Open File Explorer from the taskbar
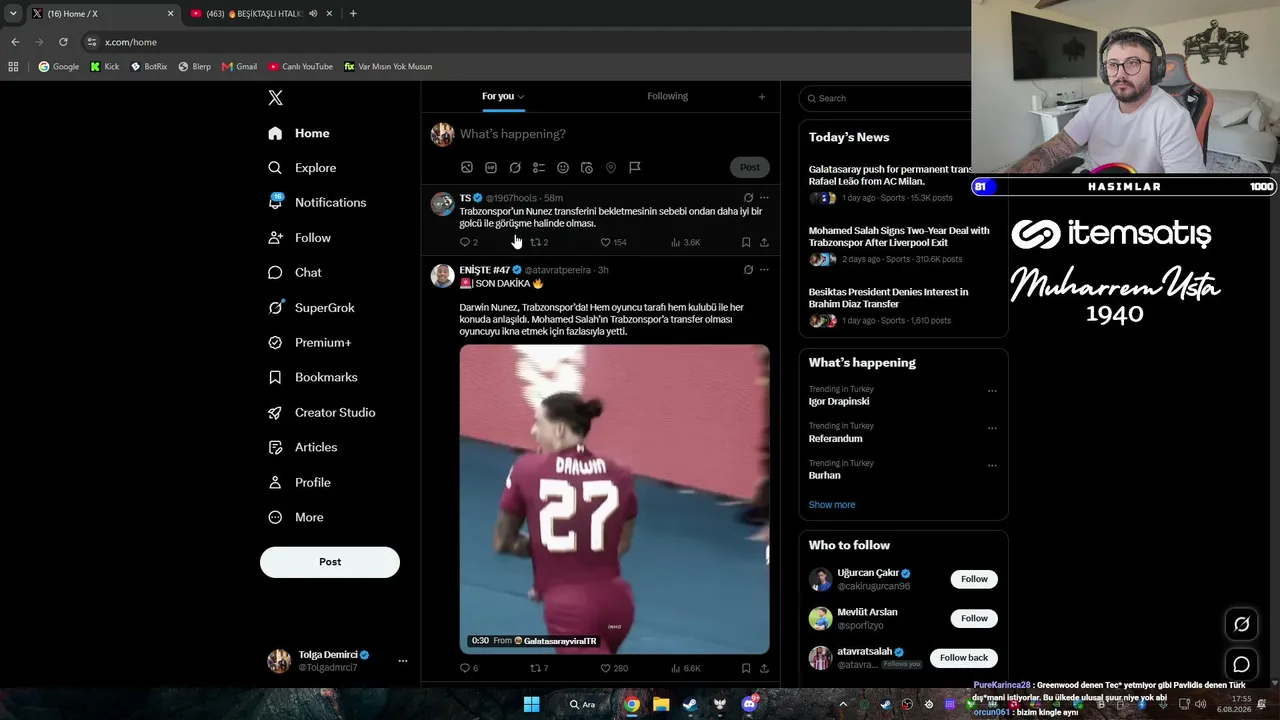1280x720 pixels. (661, 704)
